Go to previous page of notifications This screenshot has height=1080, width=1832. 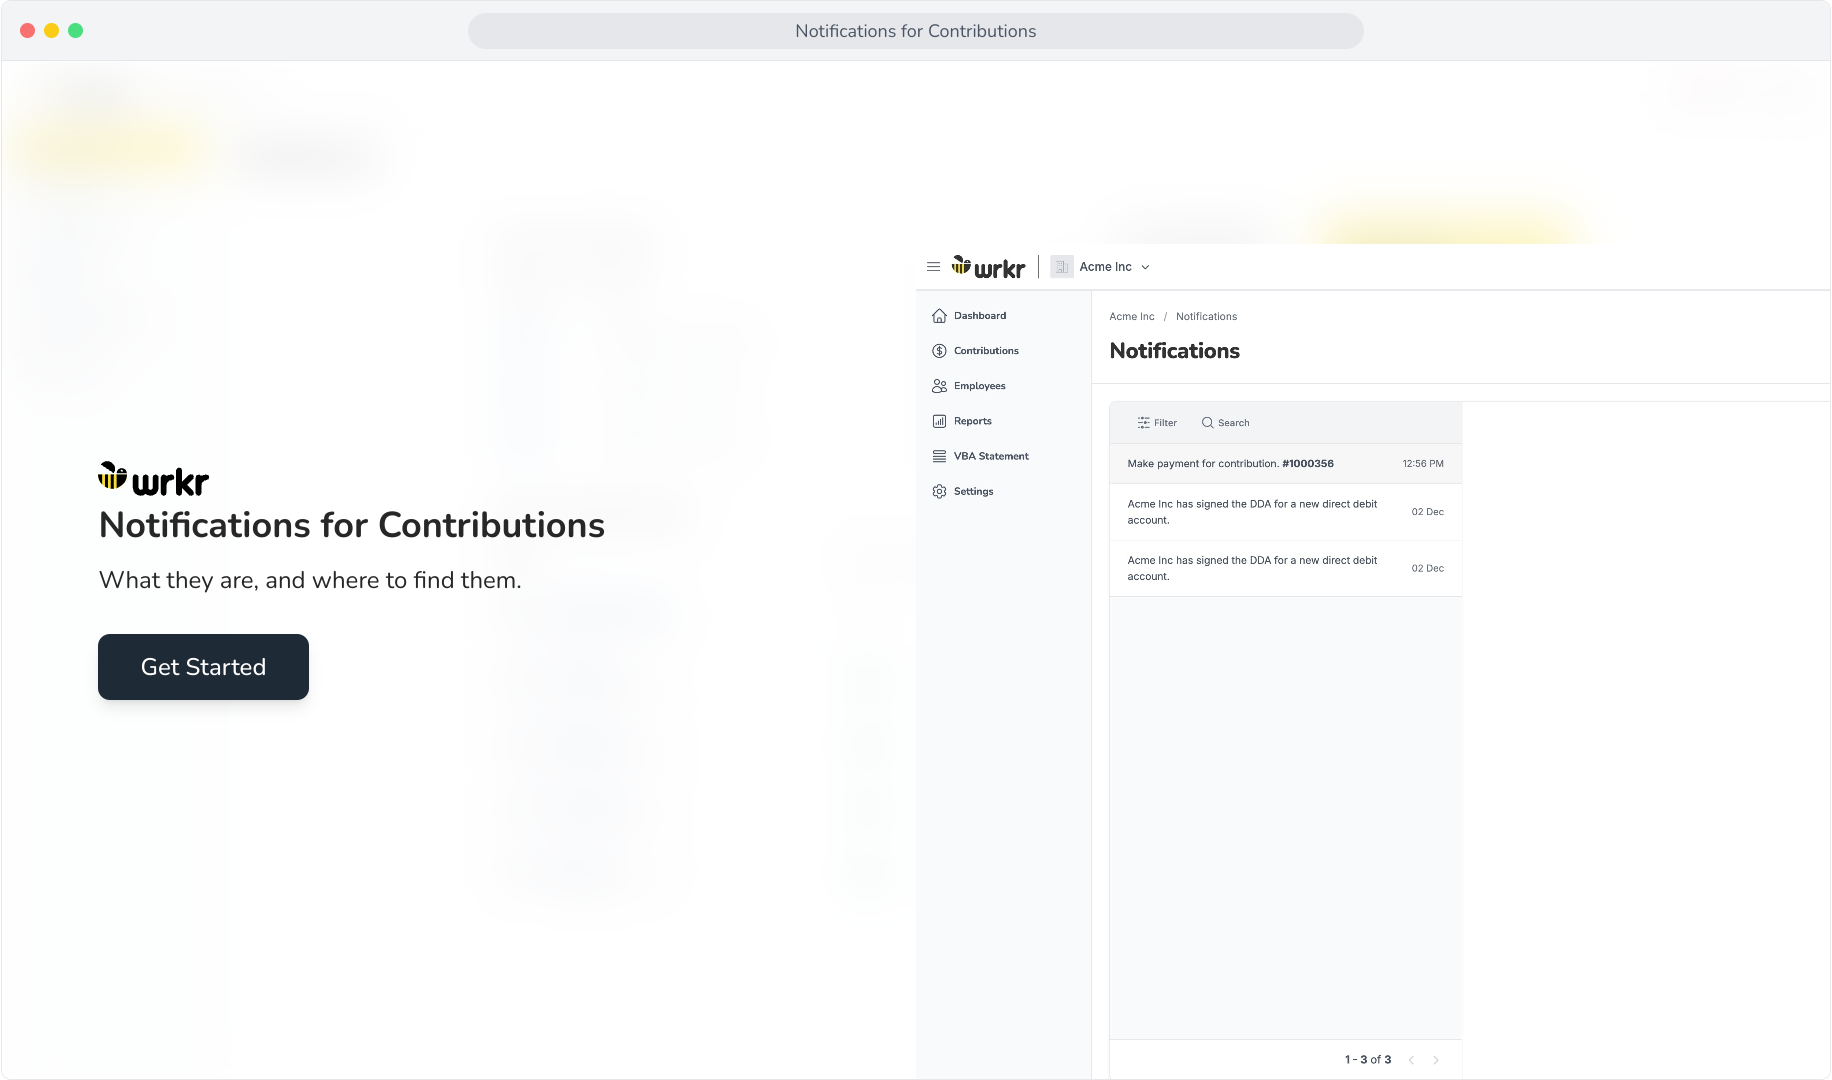click(1411, 1060)
